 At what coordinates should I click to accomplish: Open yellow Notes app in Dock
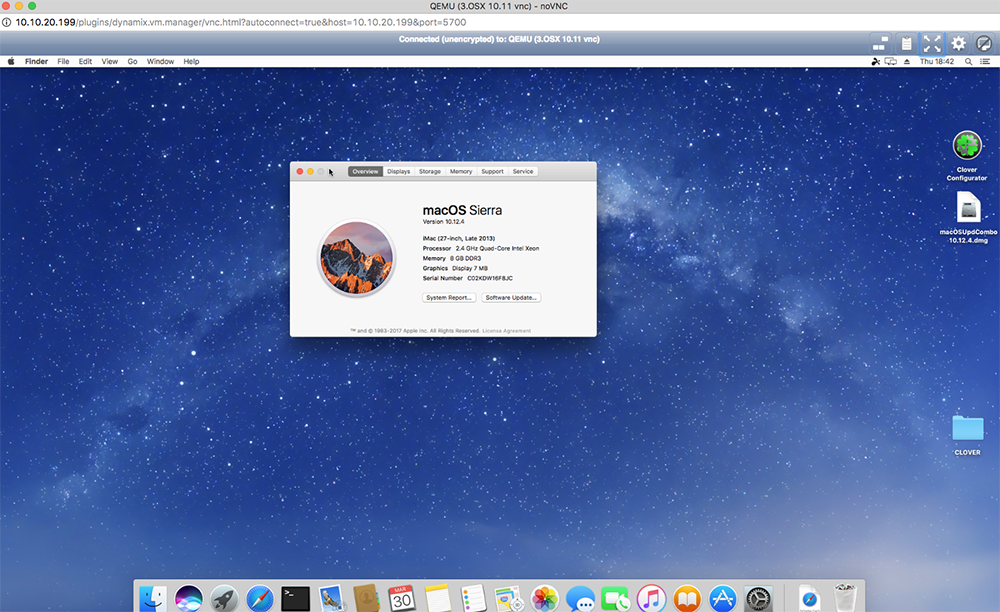[x=438, y=599]
